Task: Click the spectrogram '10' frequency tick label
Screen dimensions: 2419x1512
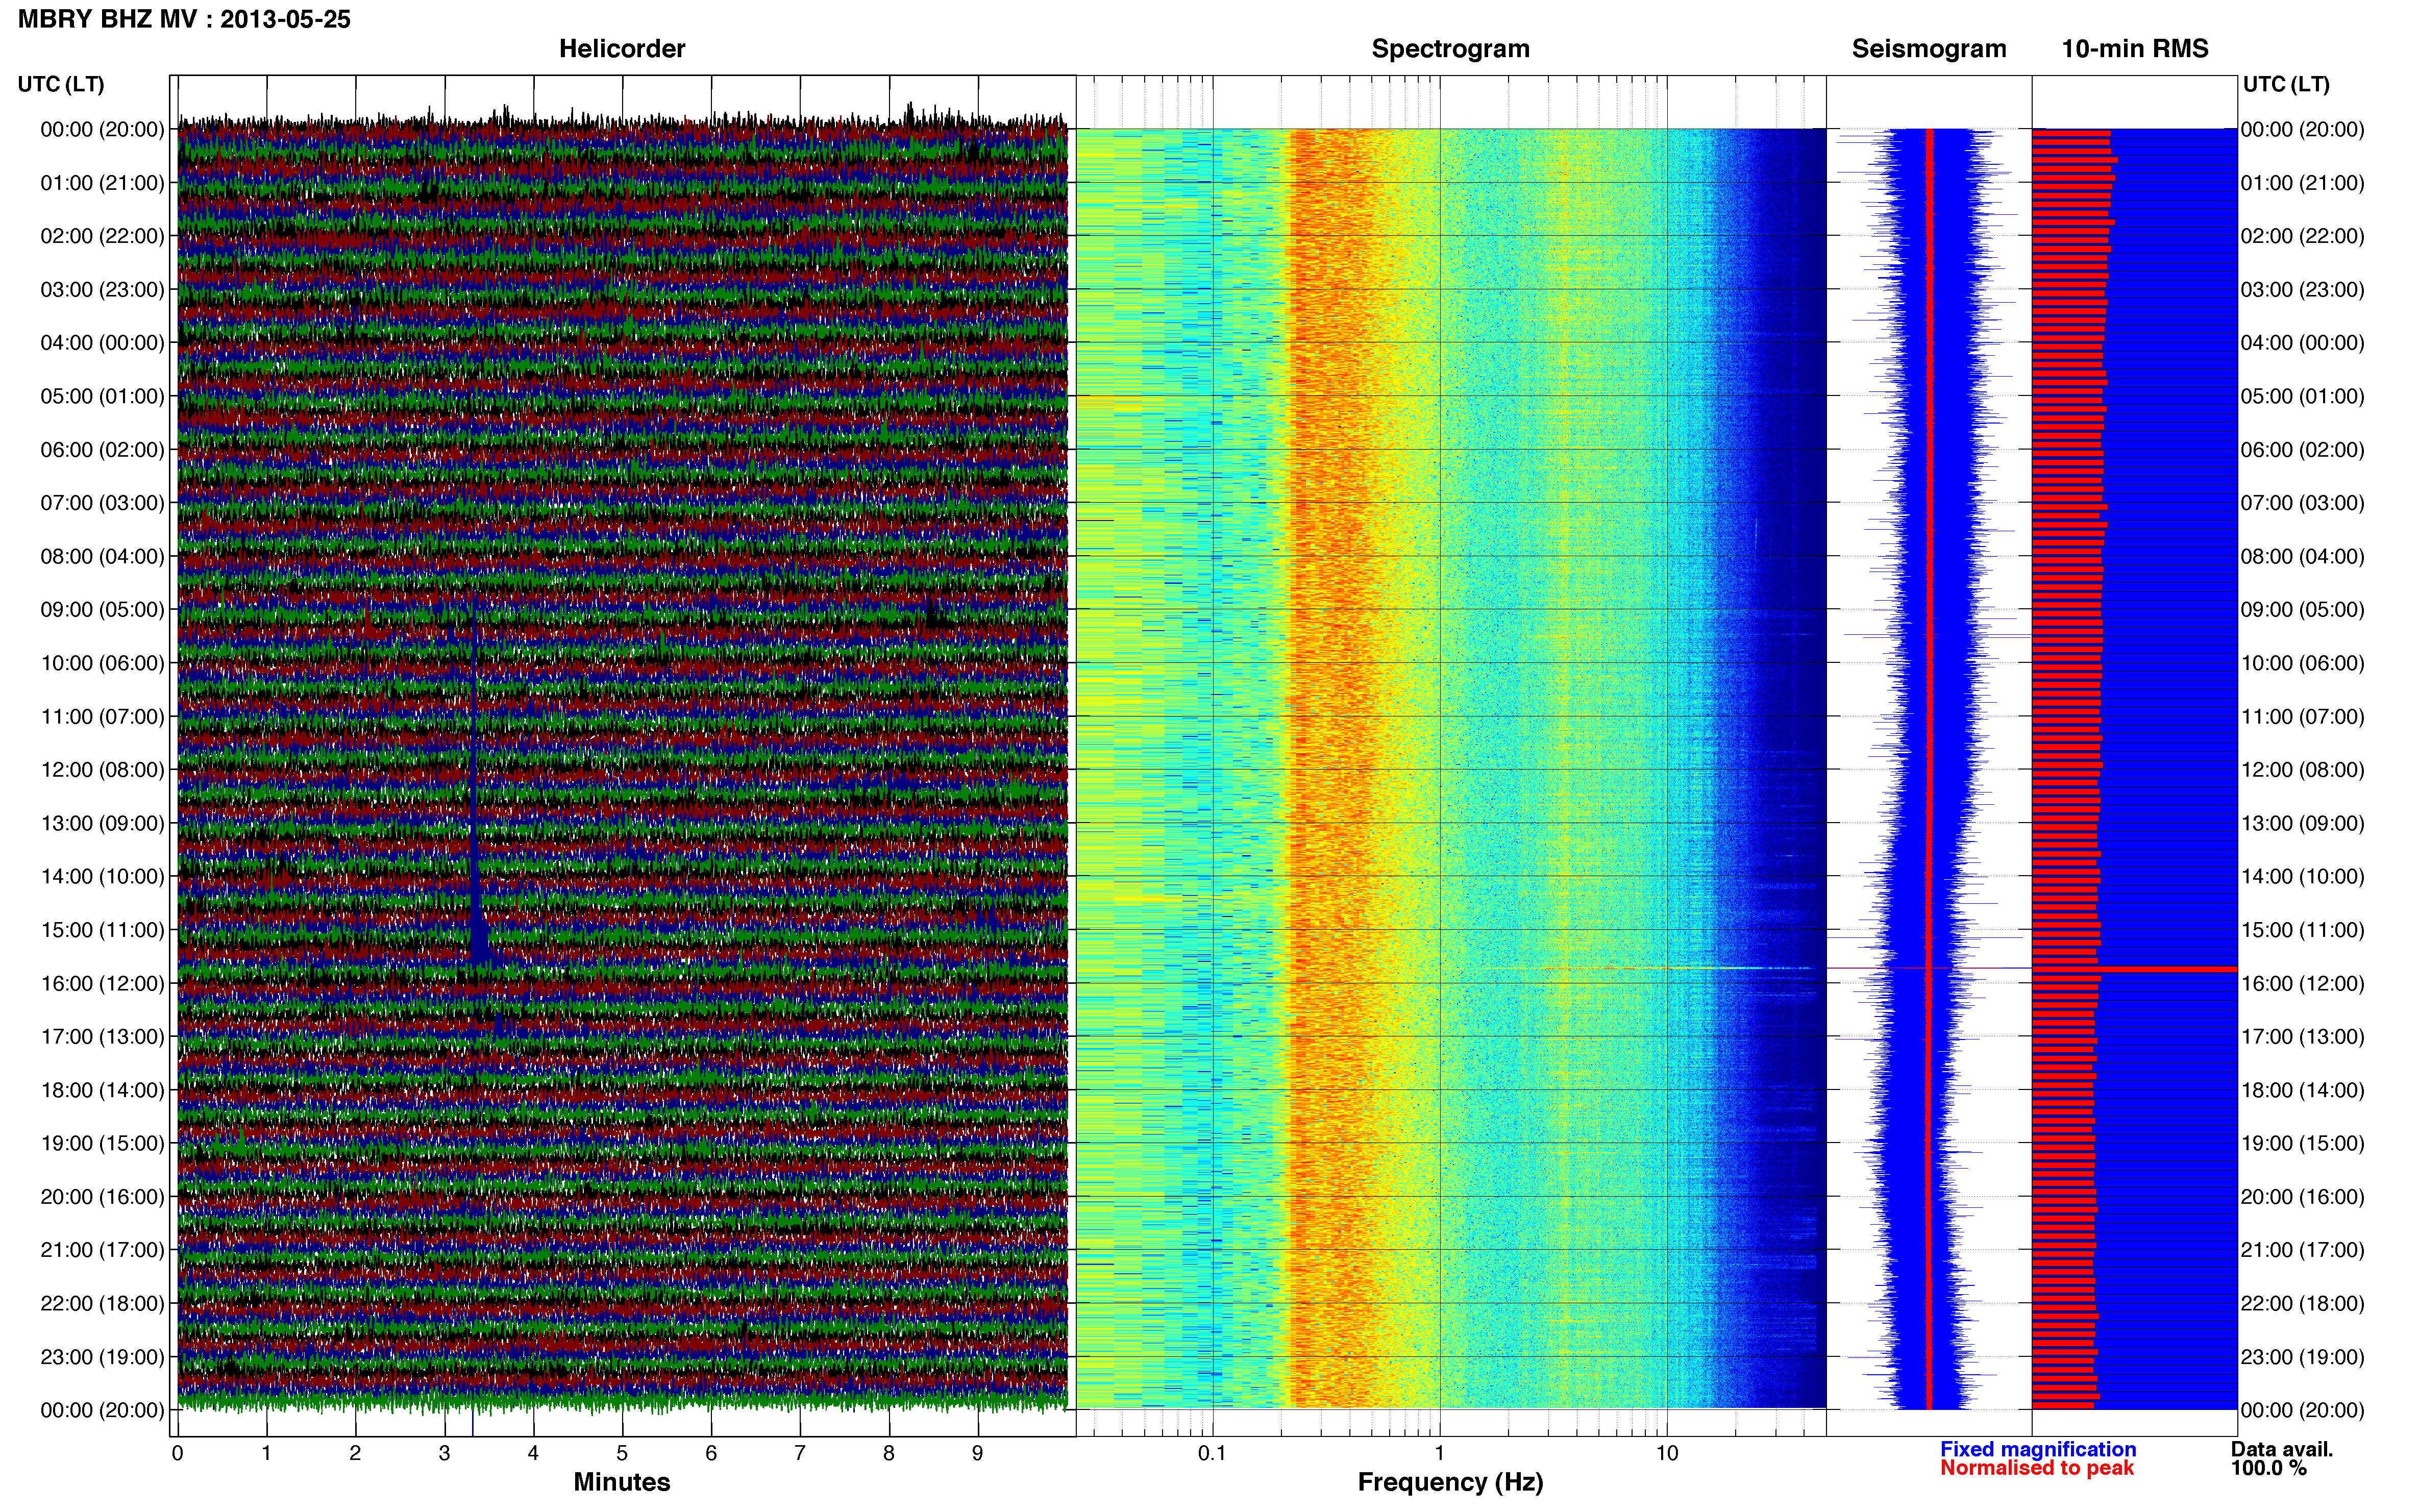Action: pyautogui.click(x=1666, y=1453)
